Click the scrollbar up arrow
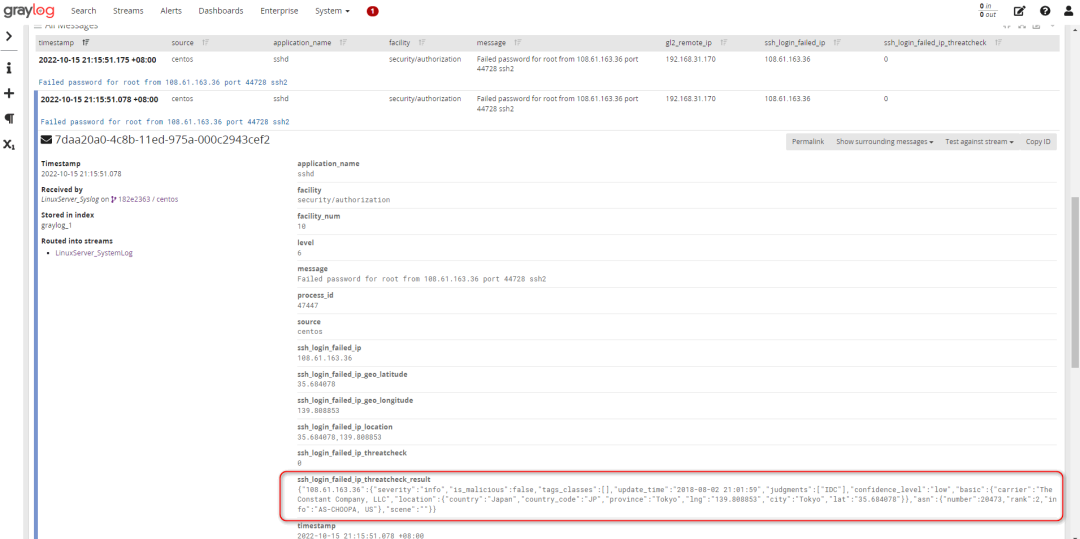 pos(1074,29)
